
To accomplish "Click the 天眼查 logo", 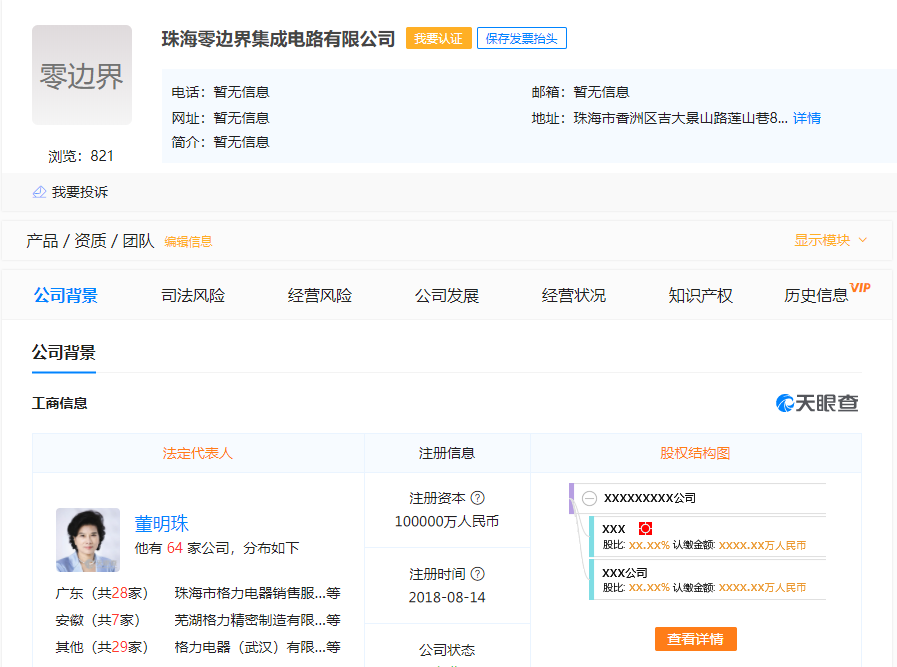I will pos(817,403).
